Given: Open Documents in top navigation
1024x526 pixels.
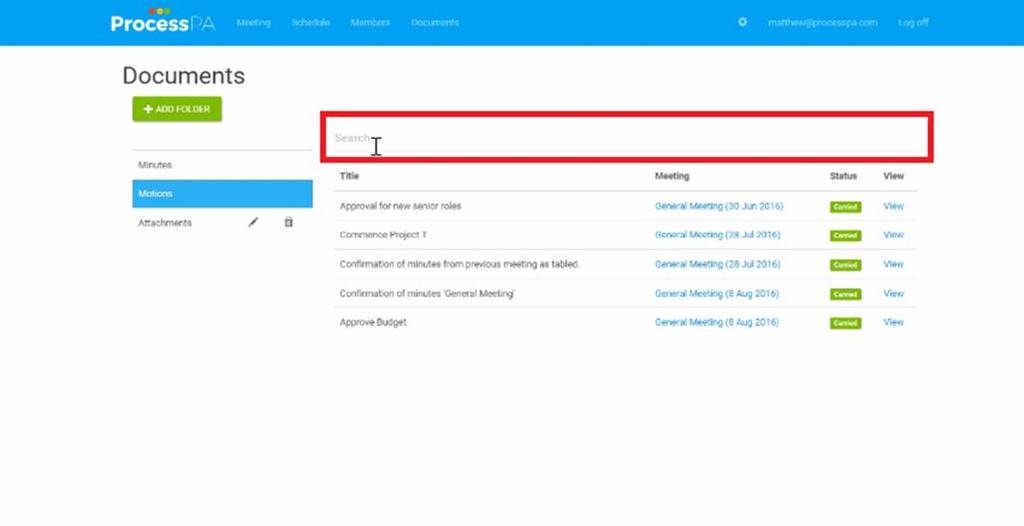Looking at the screenshot, I should (x=435, y=22).
